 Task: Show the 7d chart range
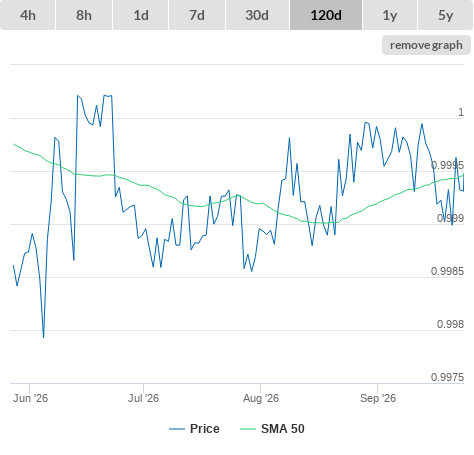[x=197, y=15]
